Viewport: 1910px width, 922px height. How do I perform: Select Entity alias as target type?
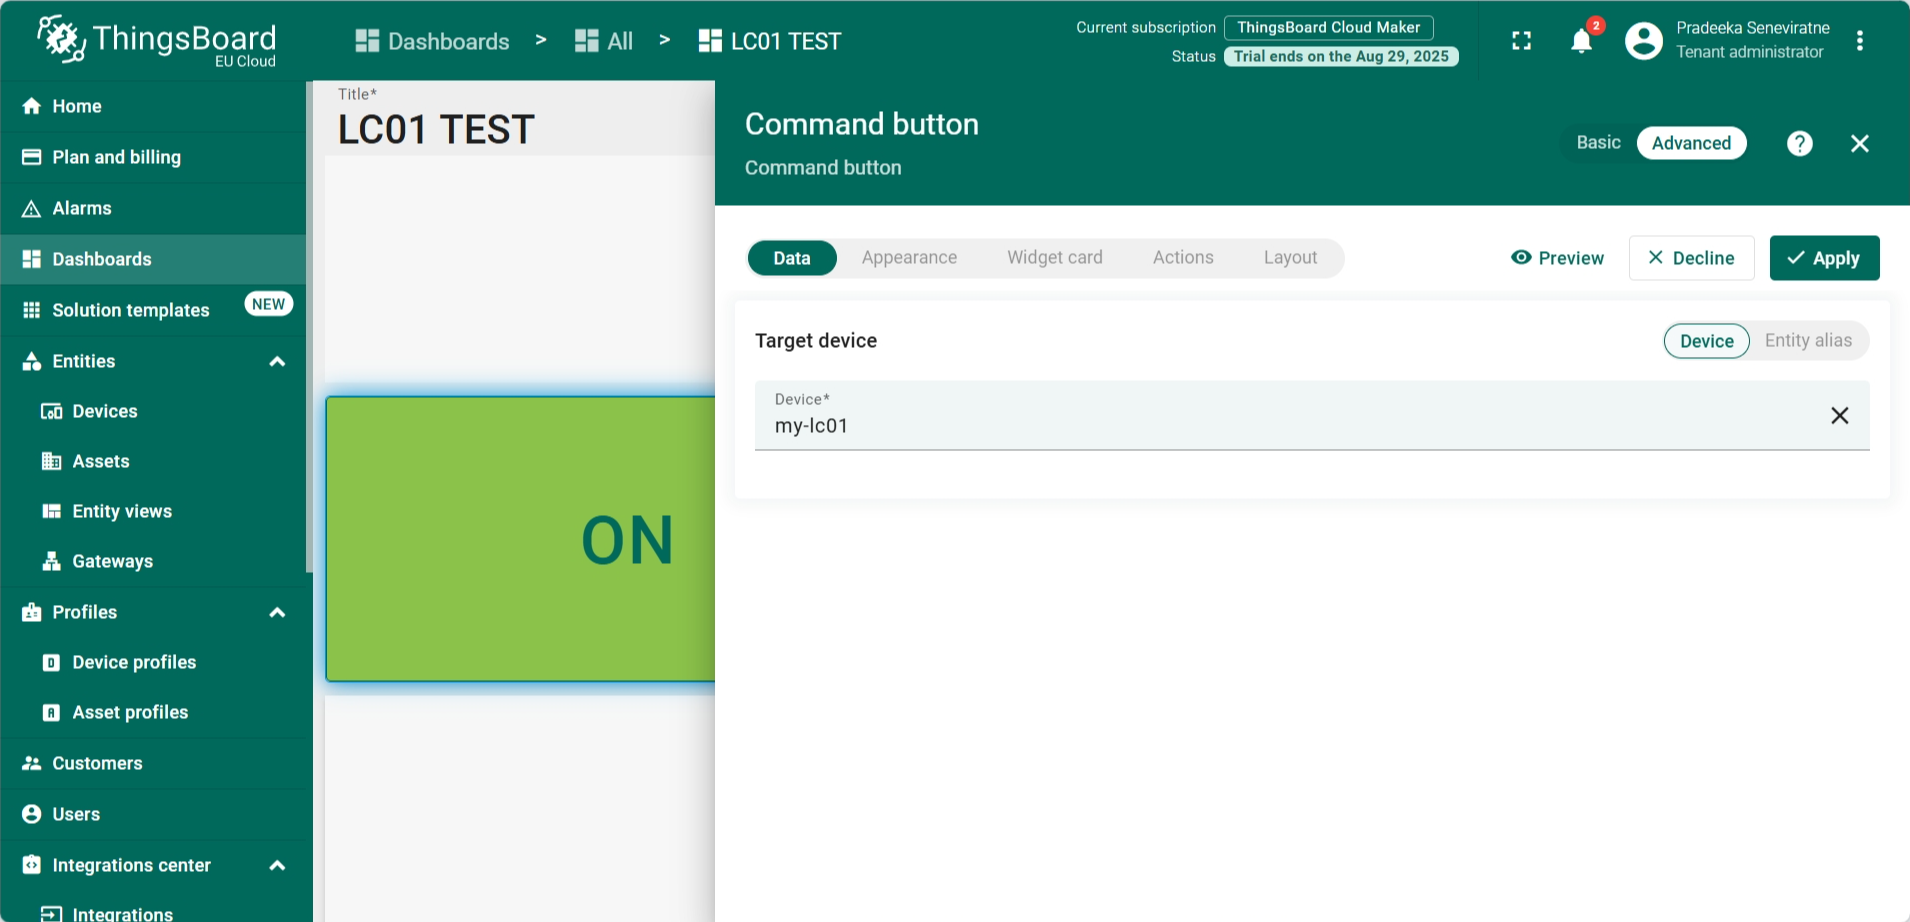pos(1808,341)
